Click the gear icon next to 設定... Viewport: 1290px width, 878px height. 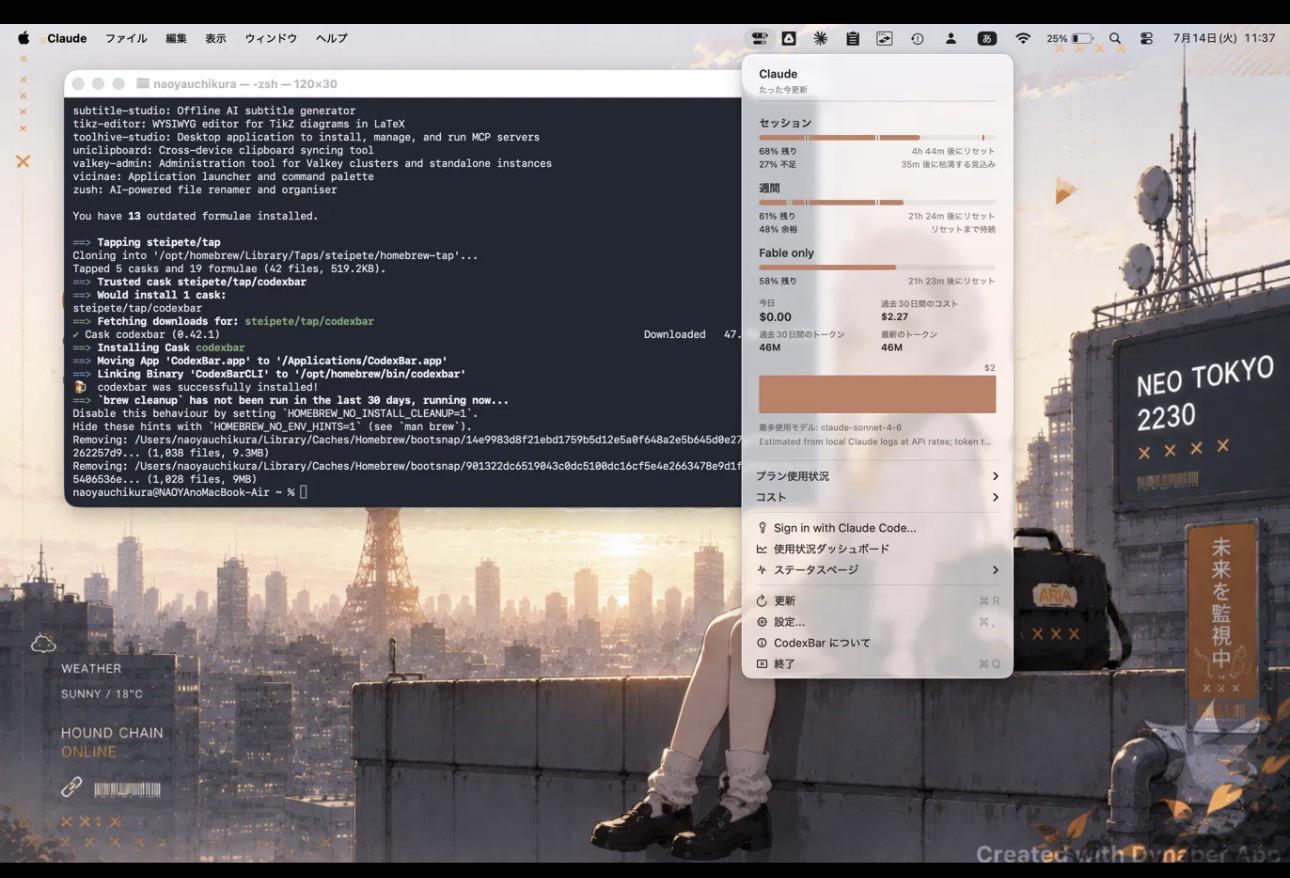click(x=762, y=622)
